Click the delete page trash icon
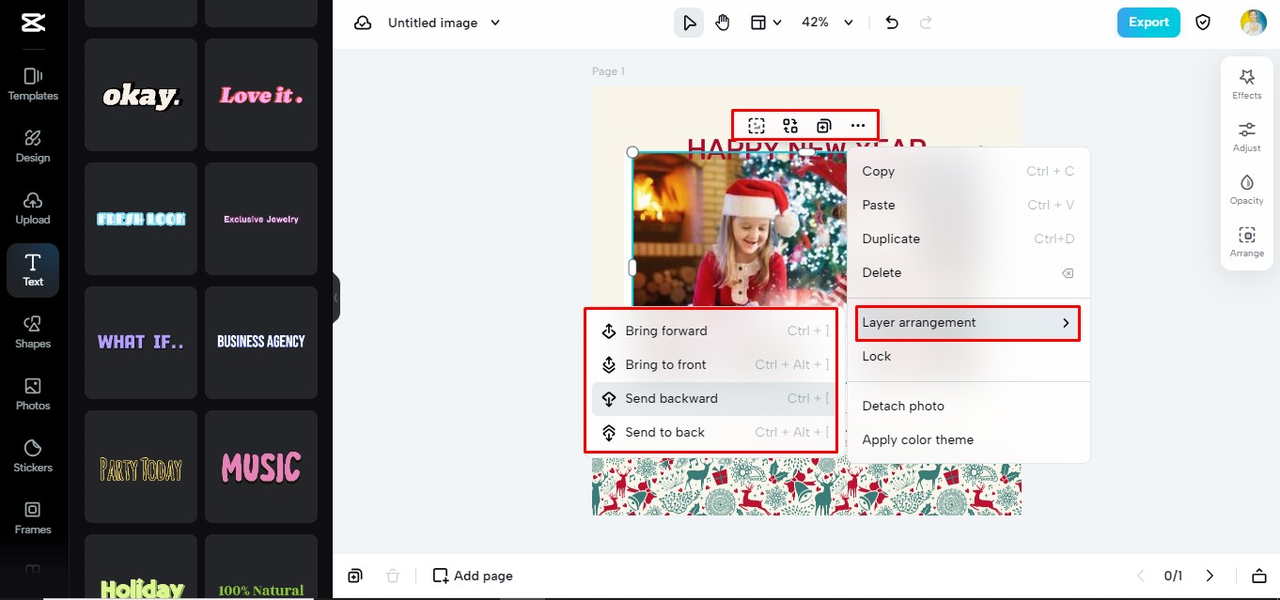1280x600 pixels. 393,576
